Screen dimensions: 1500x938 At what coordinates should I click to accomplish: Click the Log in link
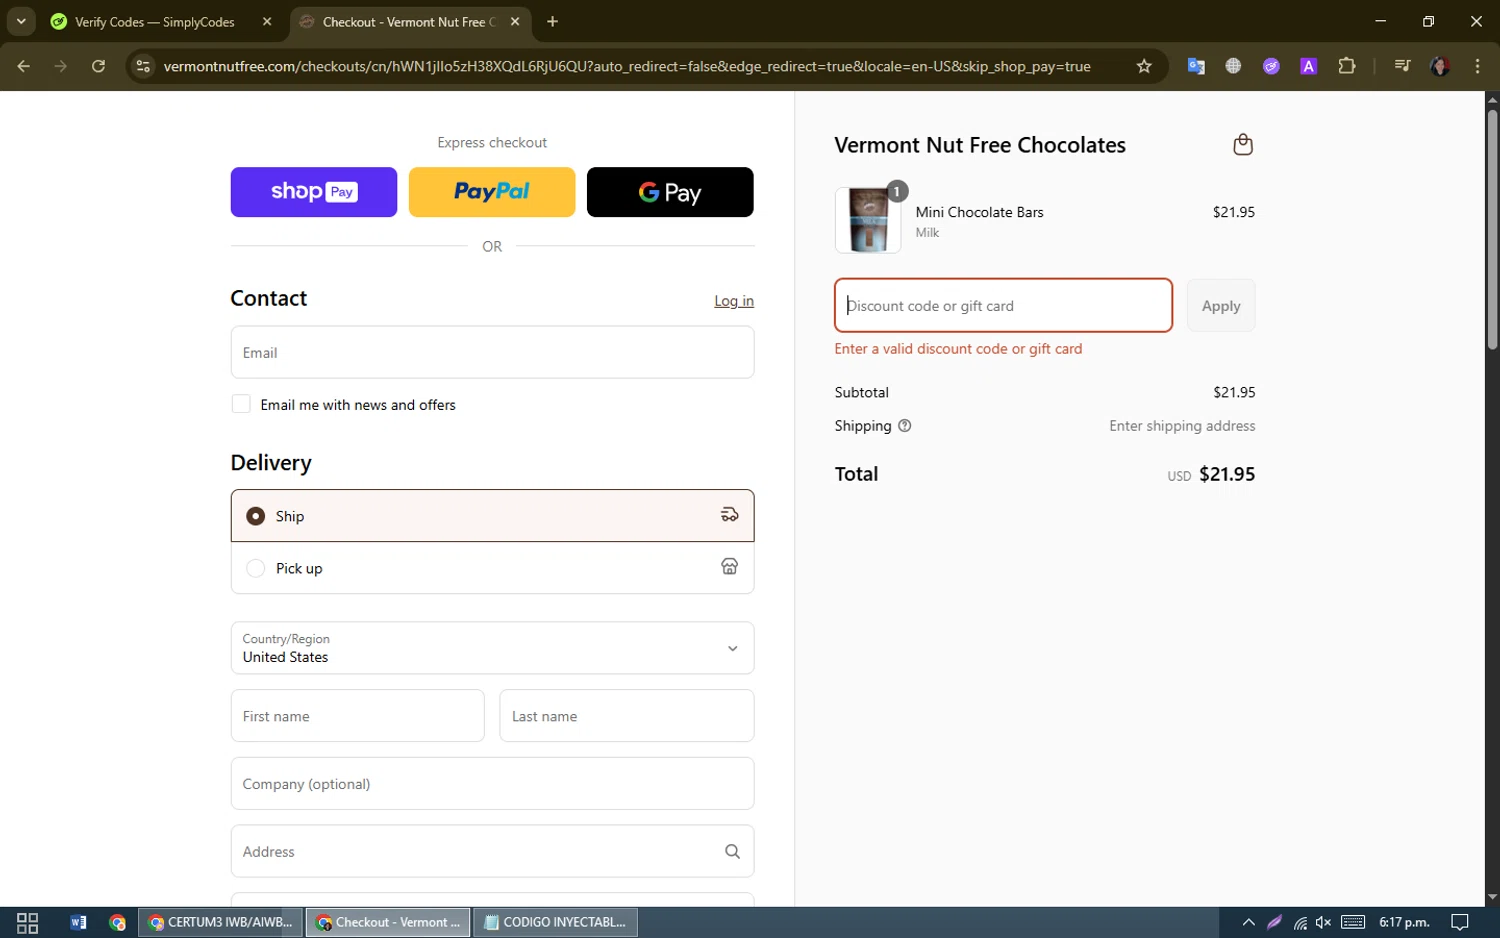point(734,301)
